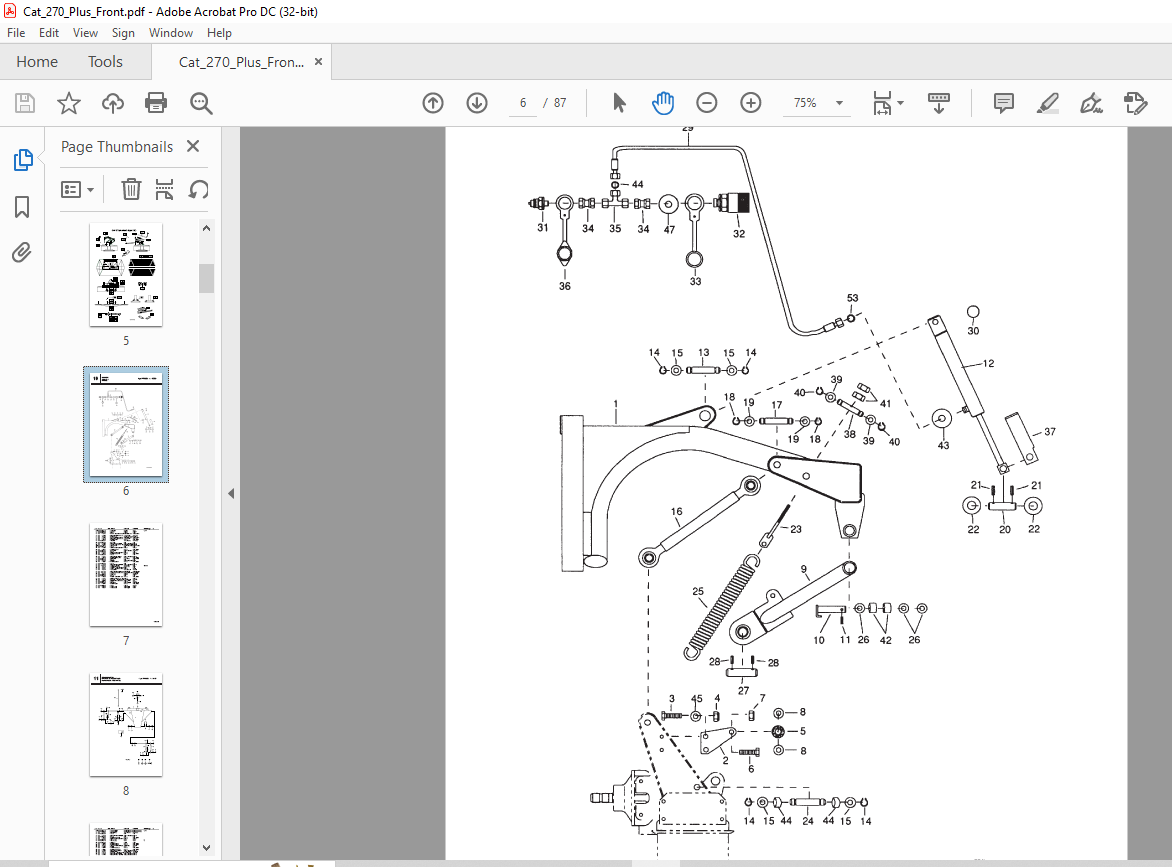The image size is (1172, 867).
Task: Click the Share/send file icon
Action: pyautogui.click(x=1135, y=103)
